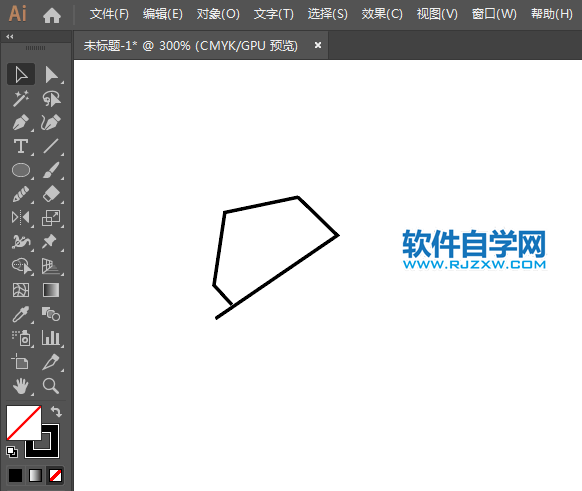Choose the Blend tool
Image resolution: width=582 pixels, height=491 pixels.
tap(52, 314)
